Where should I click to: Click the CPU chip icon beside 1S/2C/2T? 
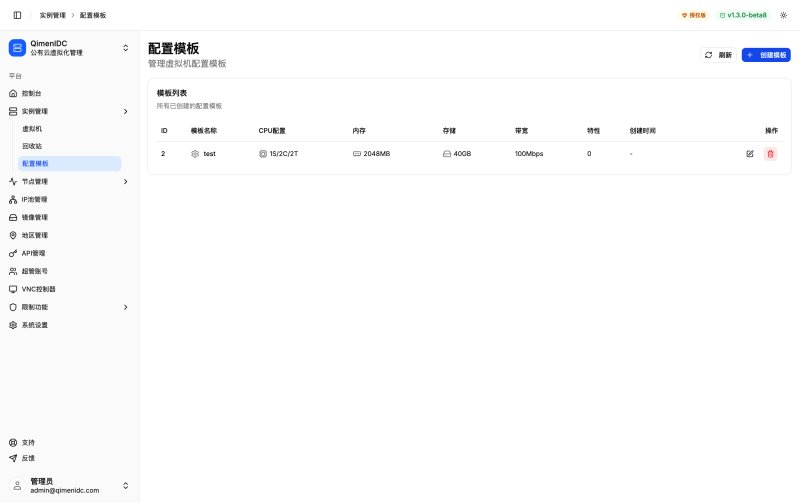[x=263, y=154]
